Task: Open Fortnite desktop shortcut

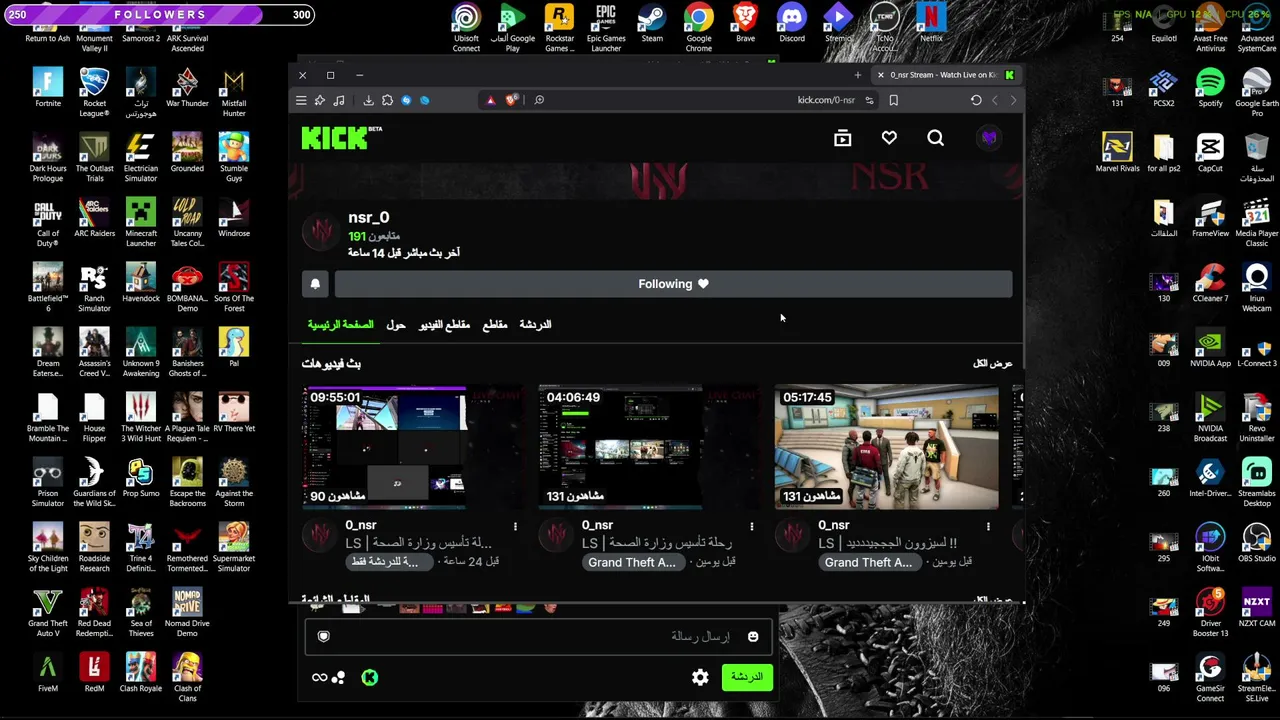Action: (x=47, y=88)
